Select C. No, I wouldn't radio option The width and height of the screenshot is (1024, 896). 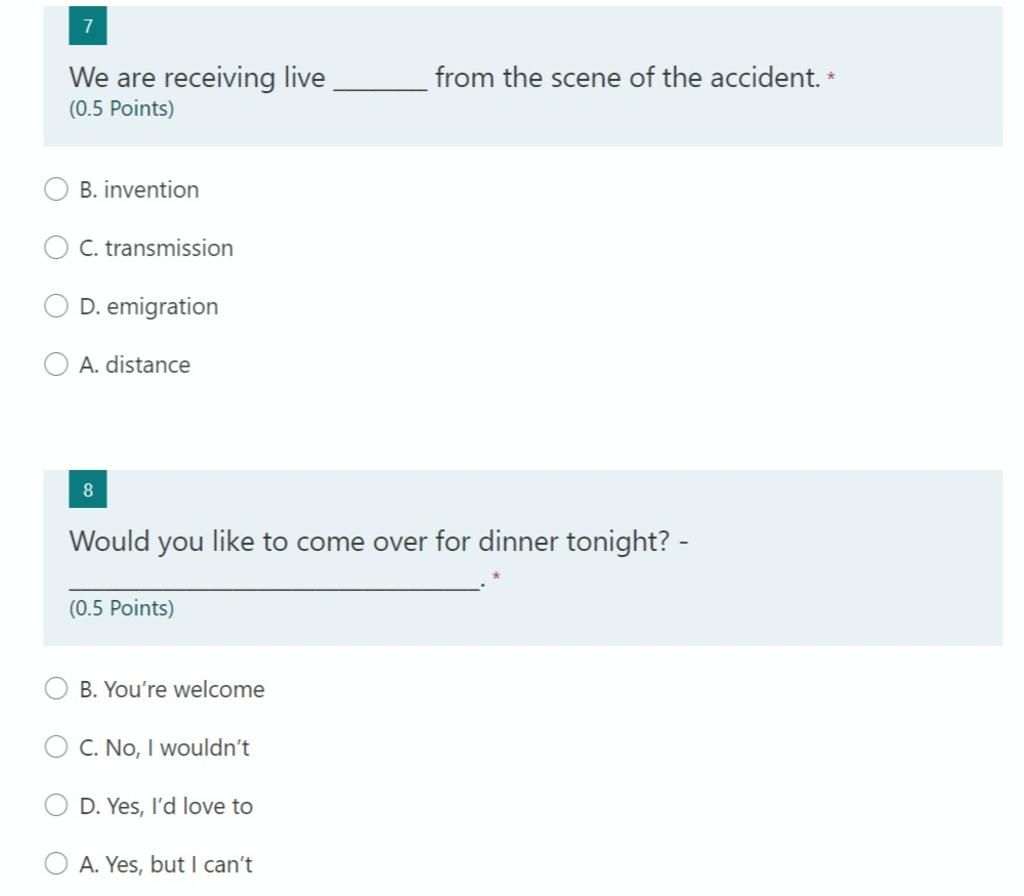[x=56, y=746]
